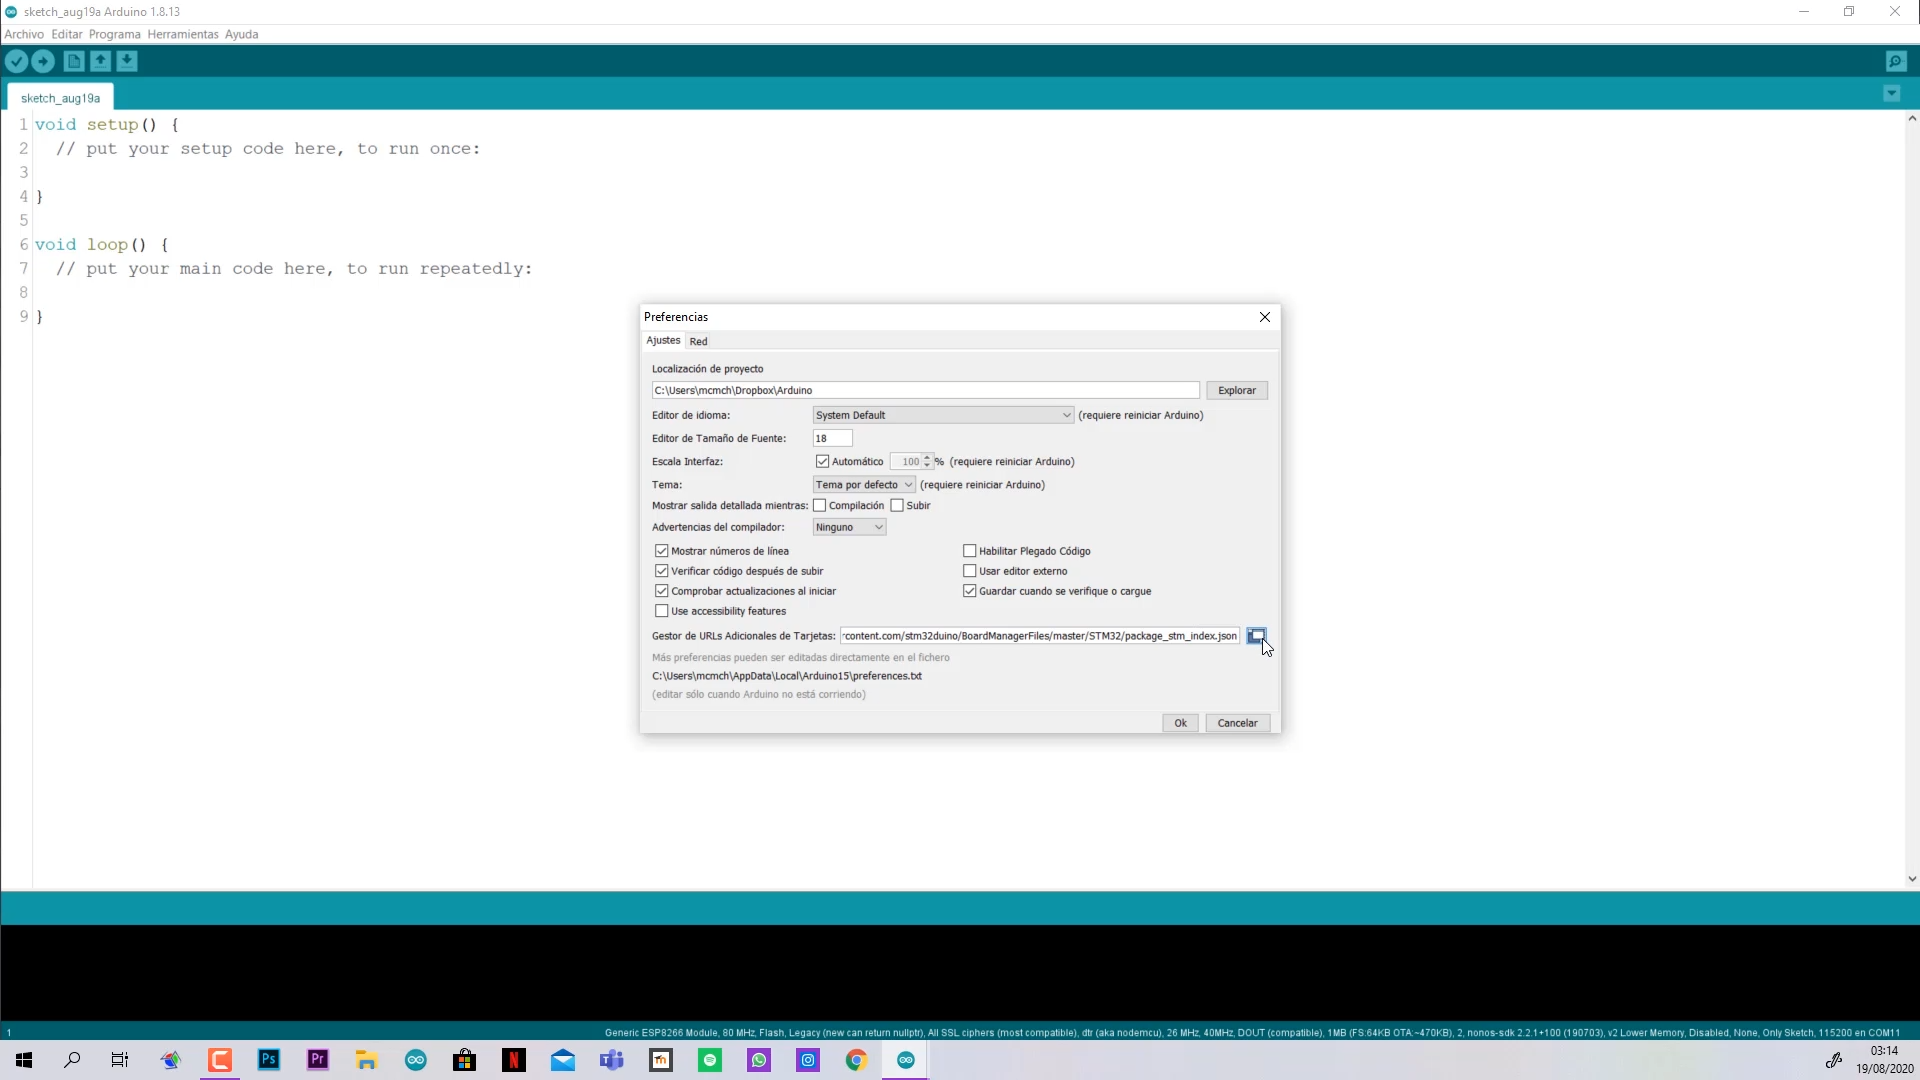Click the Additional Boards URLs text field
1920x1080 pixels.
[1040, 636]
